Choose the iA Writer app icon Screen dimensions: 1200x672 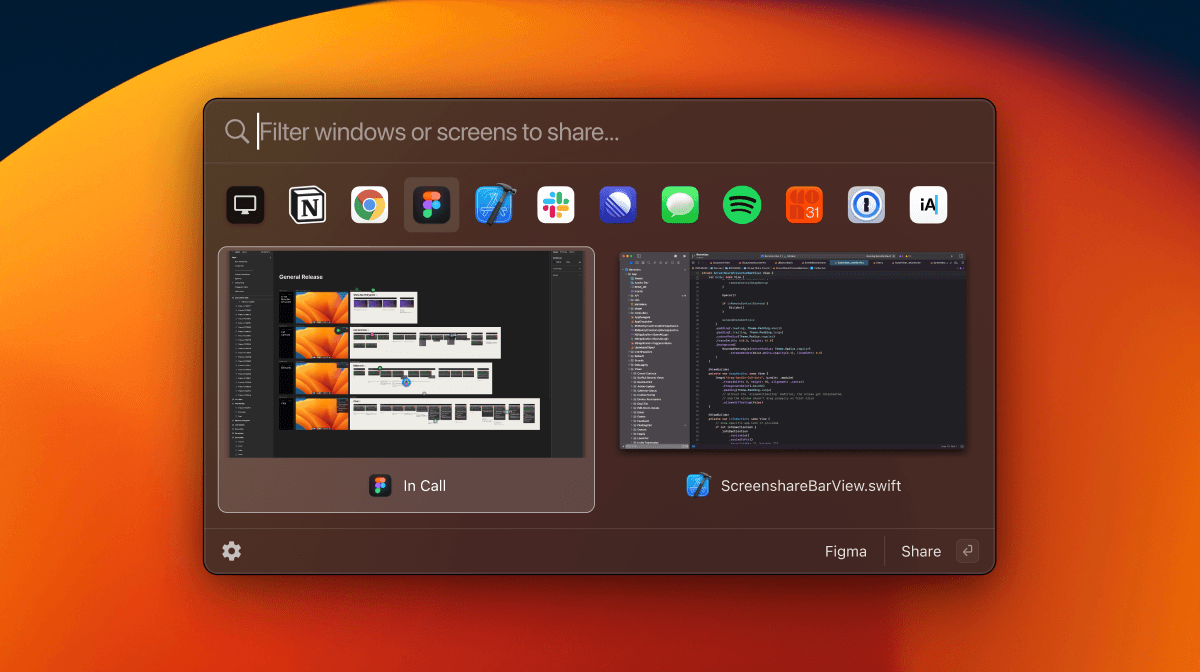(928, 205)
